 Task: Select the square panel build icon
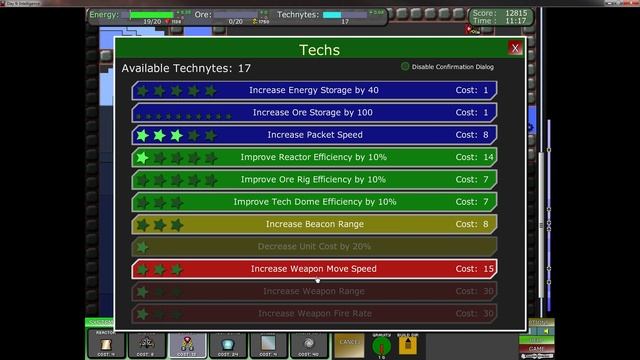268,344
